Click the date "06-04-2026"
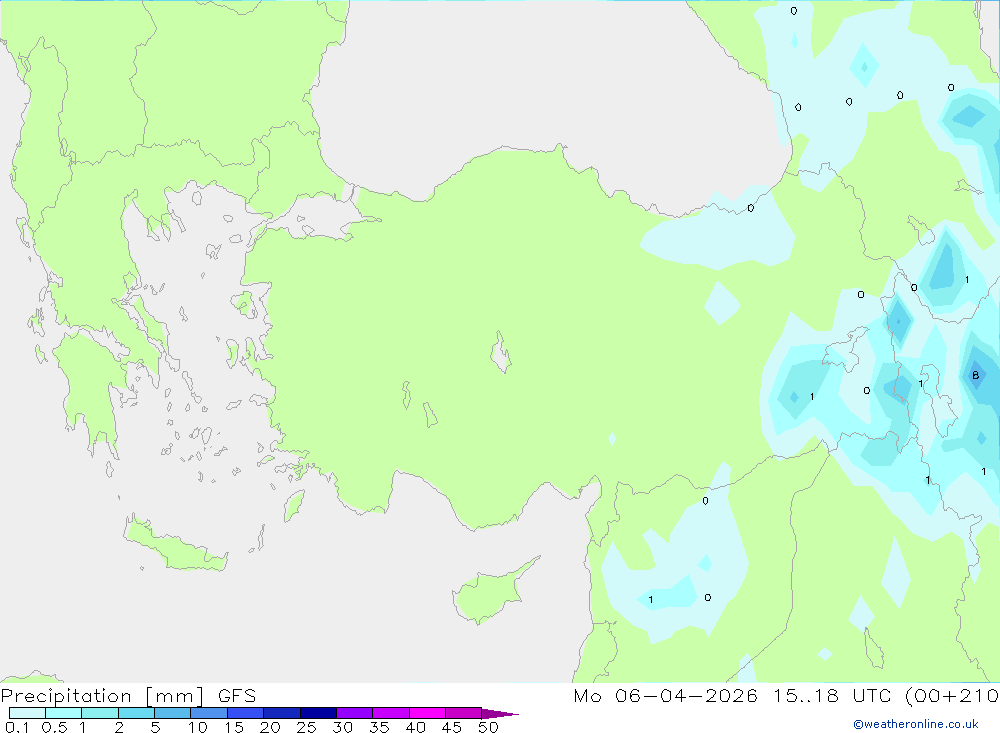The height and width of the screenshot is (733, 1000). point(686,695)
